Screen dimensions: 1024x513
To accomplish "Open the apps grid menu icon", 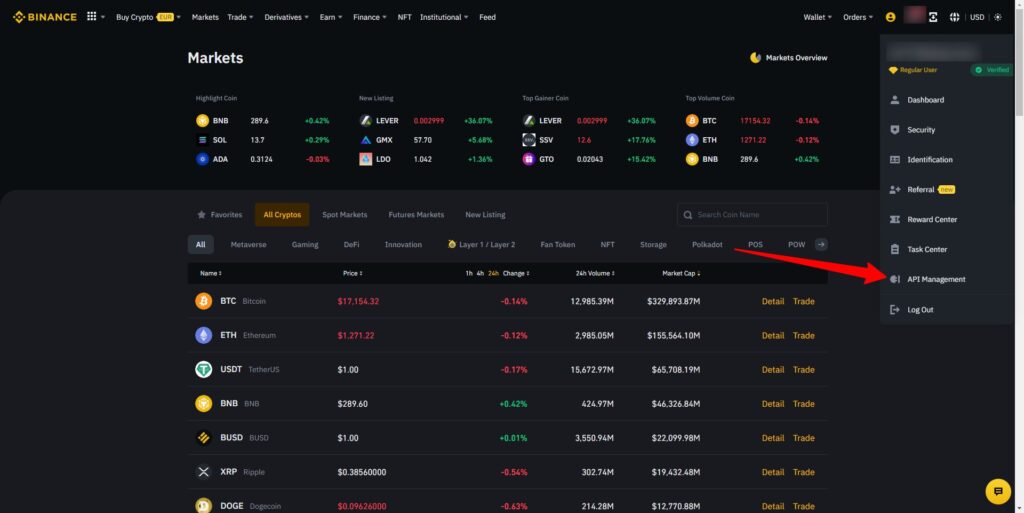I will pos(91,16).
